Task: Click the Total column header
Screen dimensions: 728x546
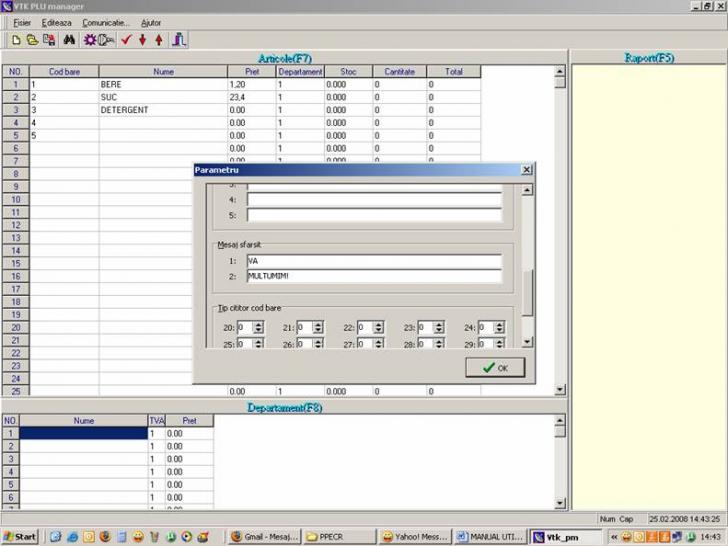Action: (454, 72)
